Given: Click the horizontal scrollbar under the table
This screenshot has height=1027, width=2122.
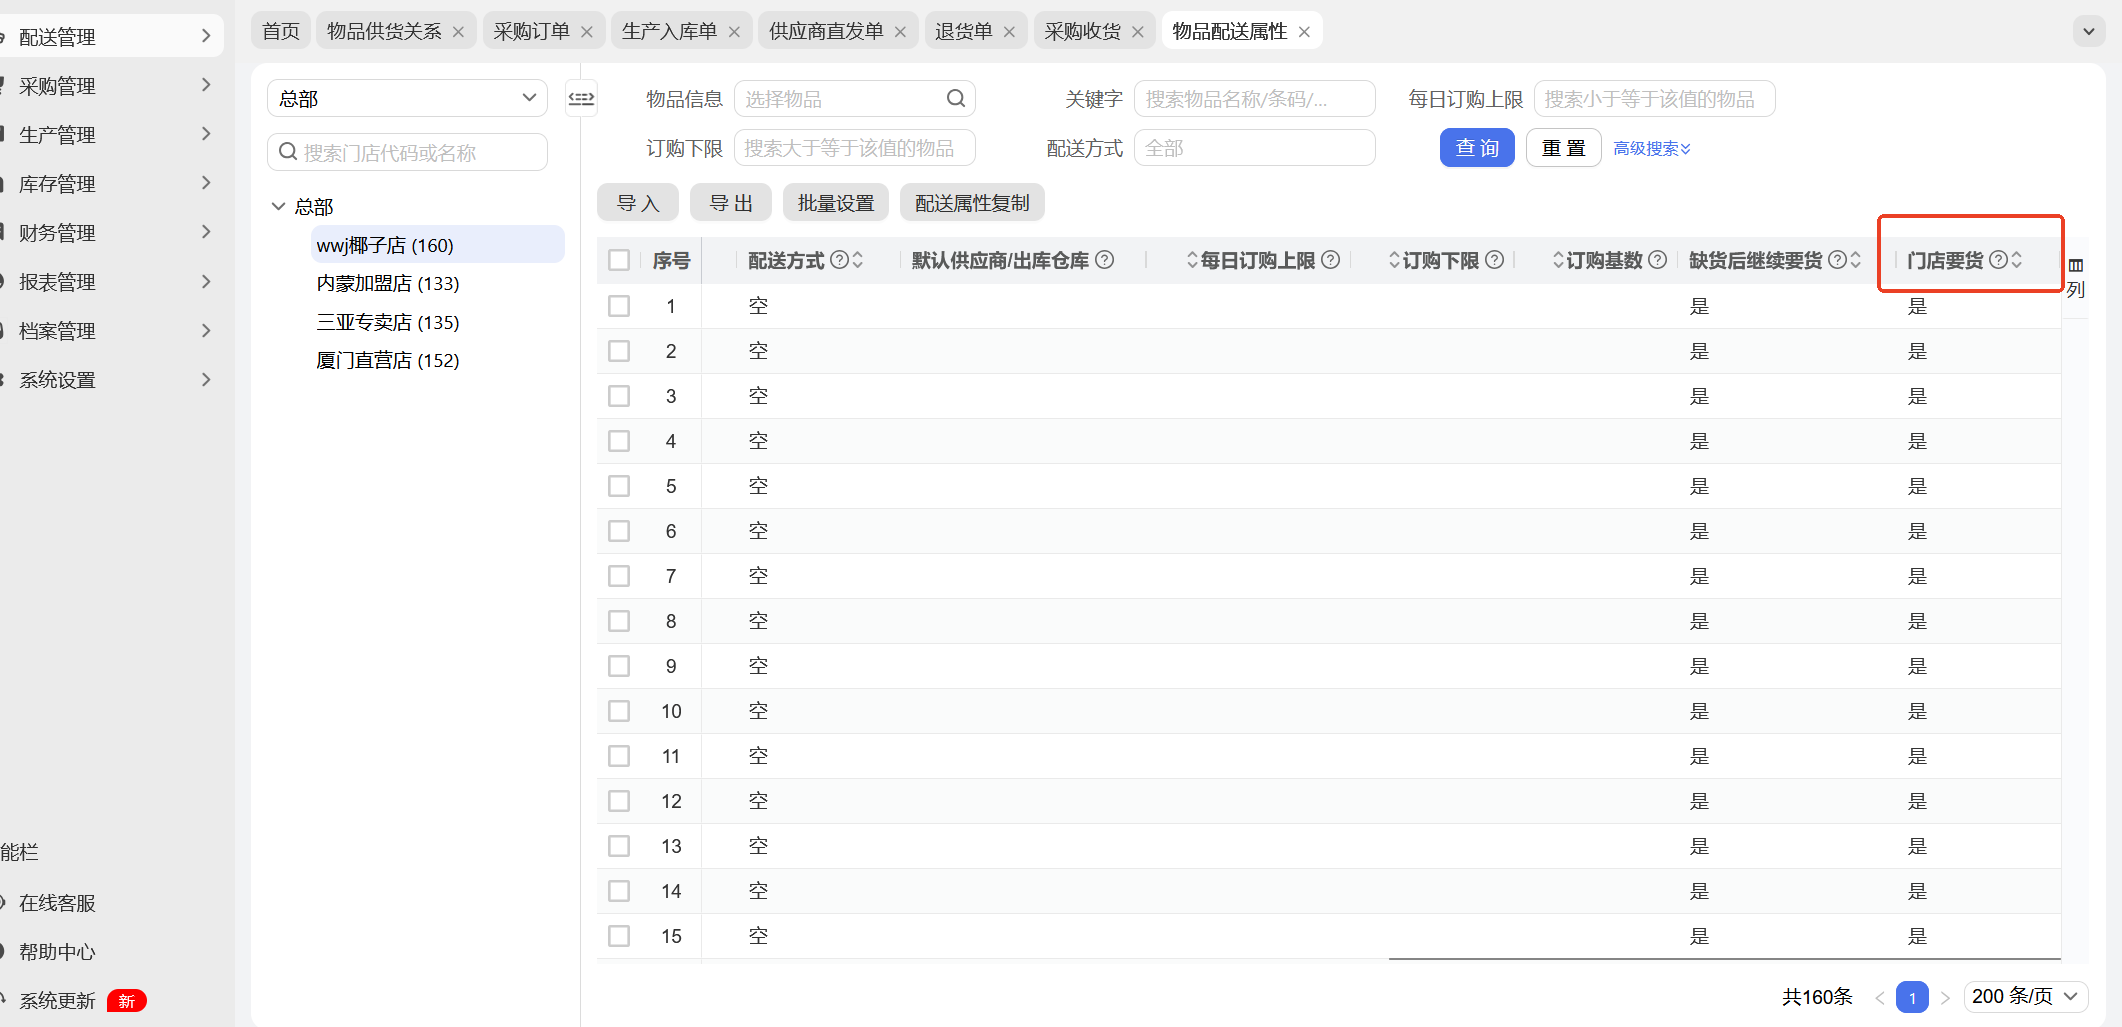Looking at the screenshot, I should coord(1724,959).
